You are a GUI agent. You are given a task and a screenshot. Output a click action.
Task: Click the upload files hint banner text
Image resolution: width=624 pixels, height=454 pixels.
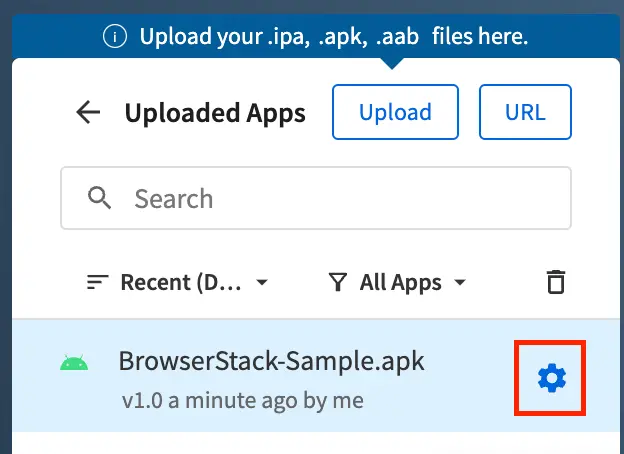(333, 38)
